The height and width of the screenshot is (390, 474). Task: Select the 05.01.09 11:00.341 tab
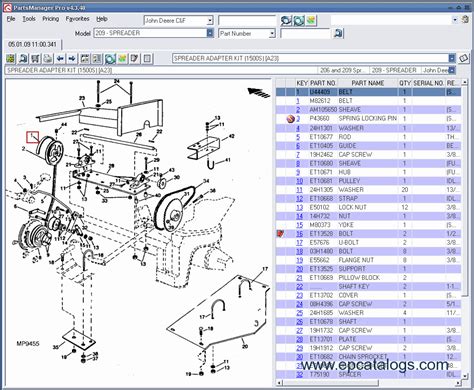[32, 44]
